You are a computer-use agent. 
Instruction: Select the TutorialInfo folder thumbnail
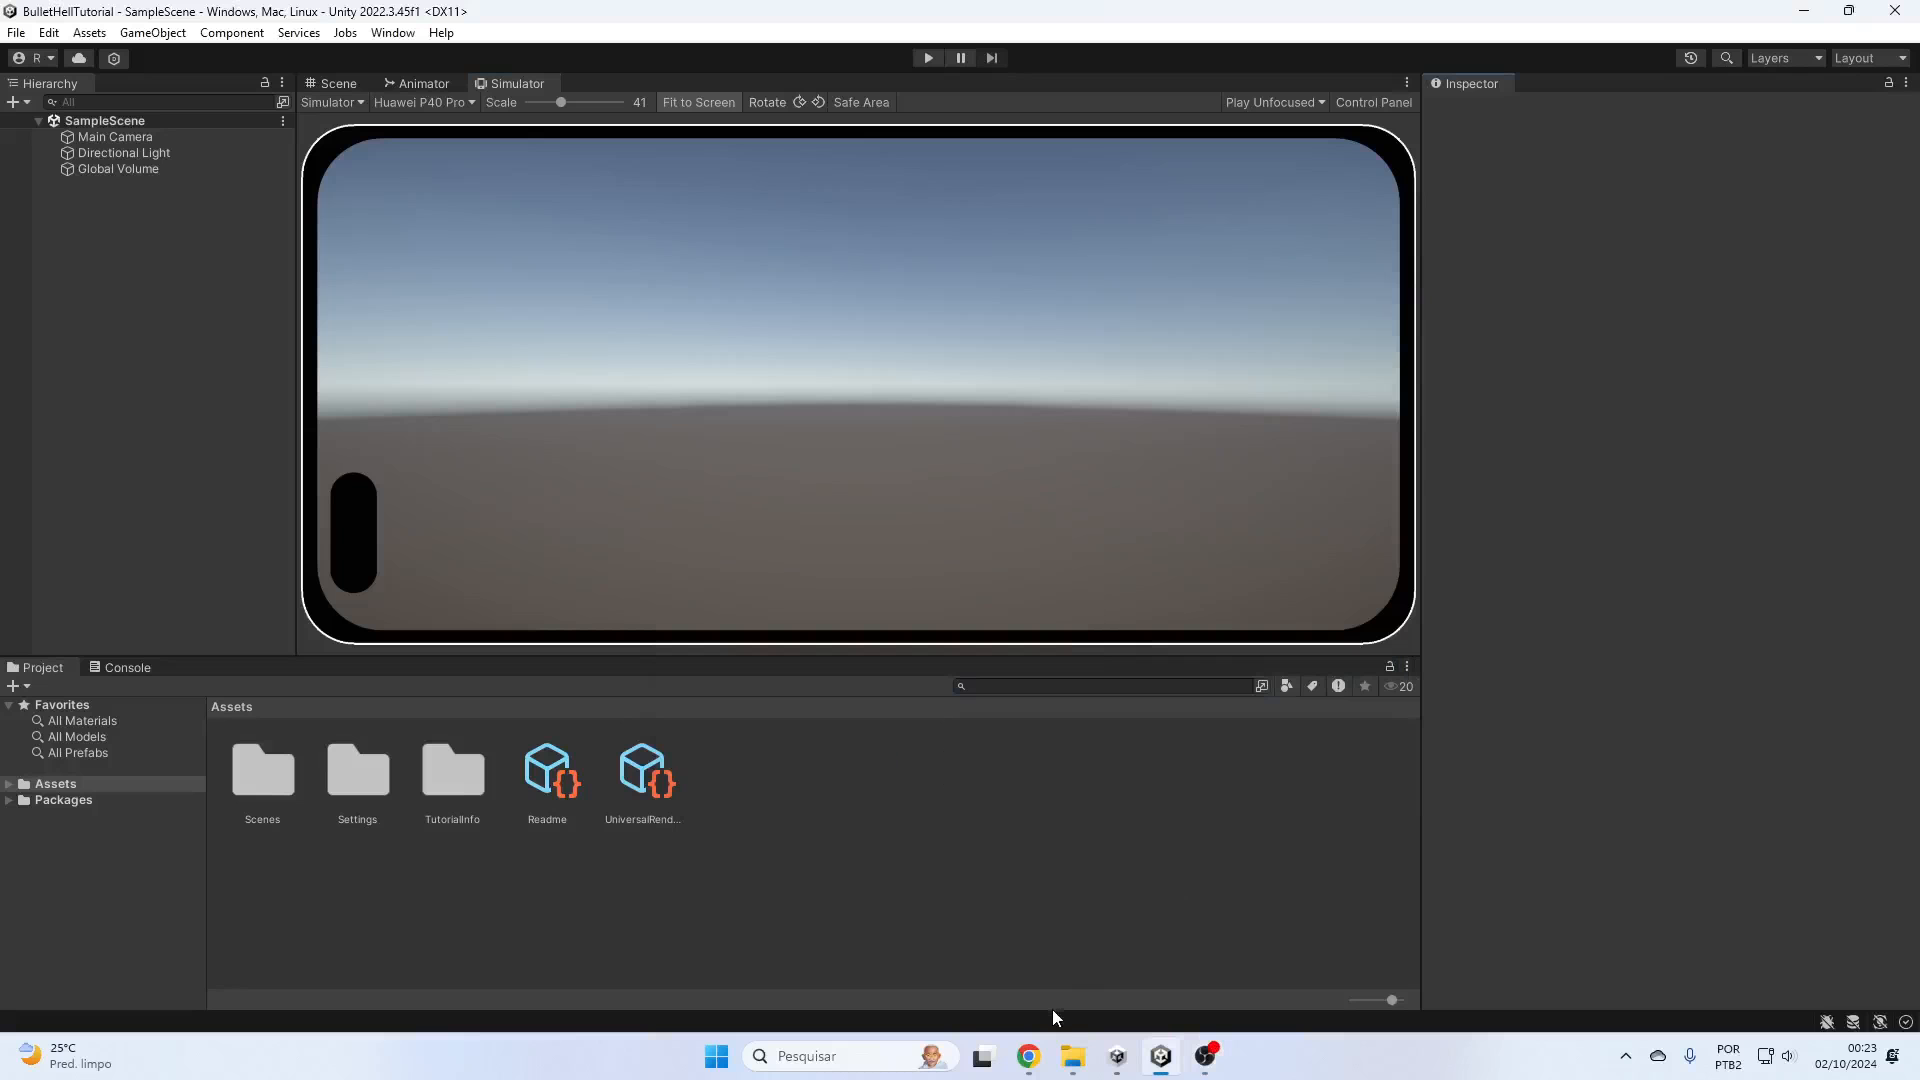click(453, 770)
